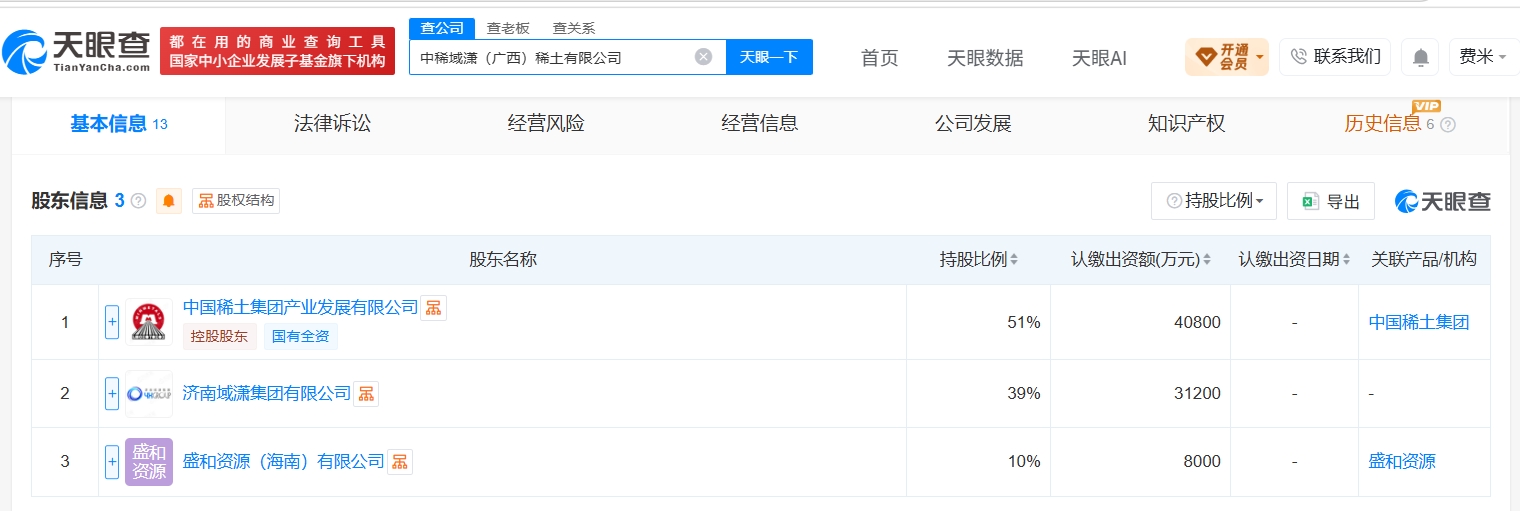1520x511 pixels.
Task: Expand row 1 shareholder with plus button
Action: [x=112, y=322]
